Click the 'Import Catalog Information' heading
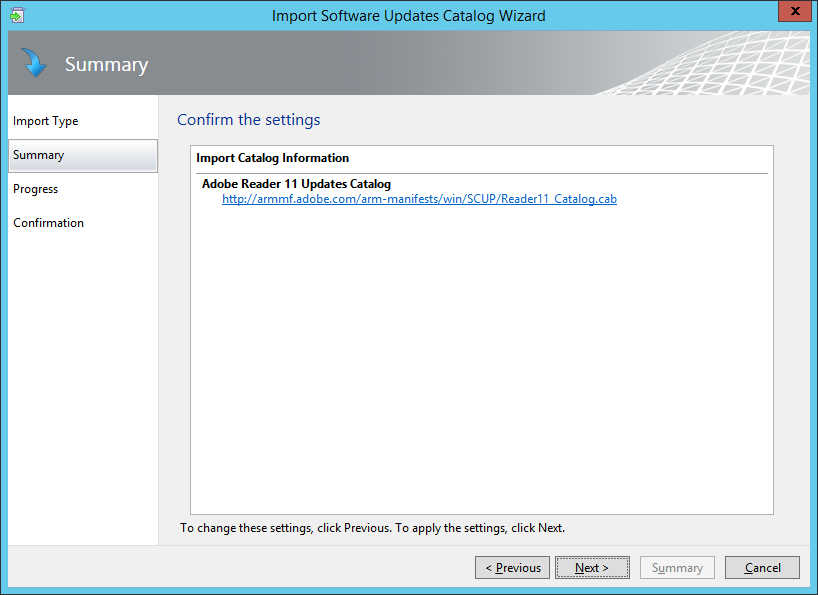This screenshot has width=818, height=595. pyautogui.click(x=272, y=158)
